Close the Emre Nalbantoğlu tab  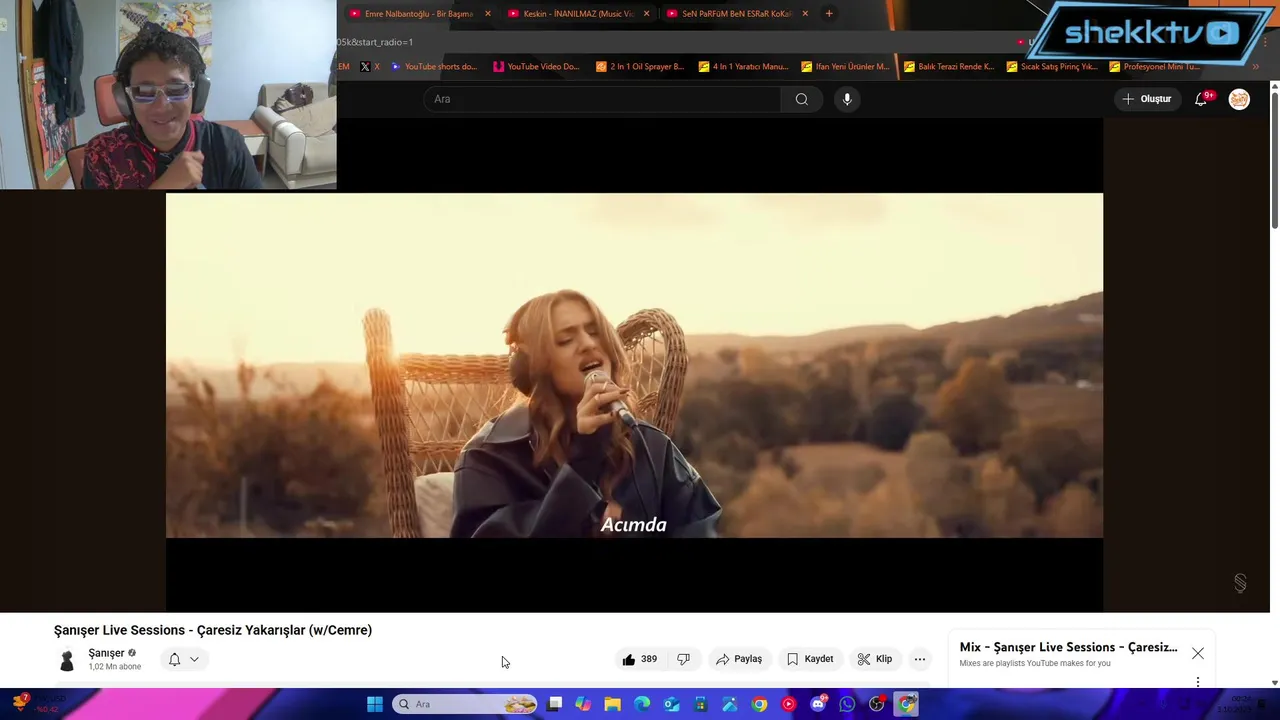(488, 14)
